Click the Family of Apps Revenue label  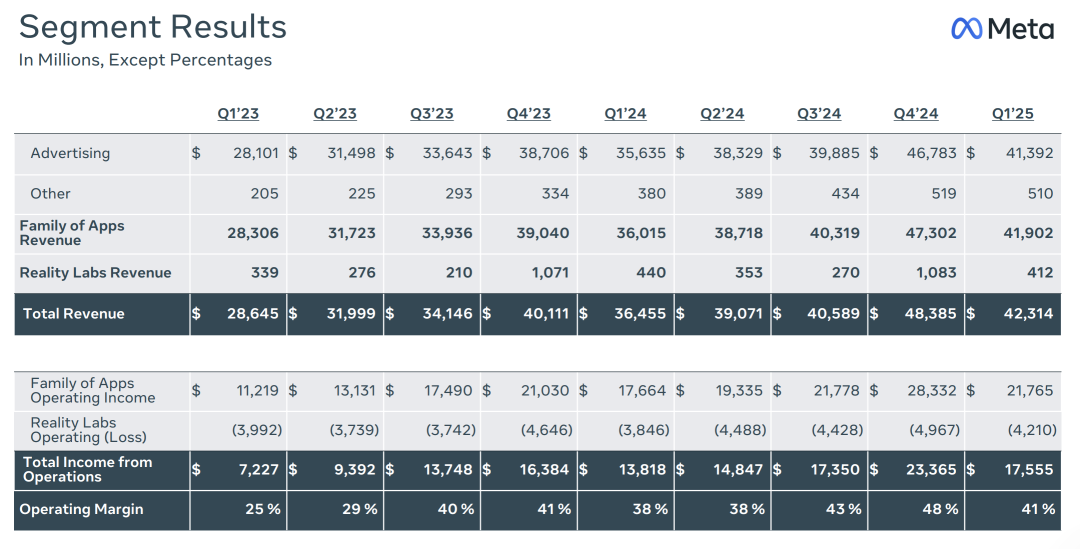72,233
